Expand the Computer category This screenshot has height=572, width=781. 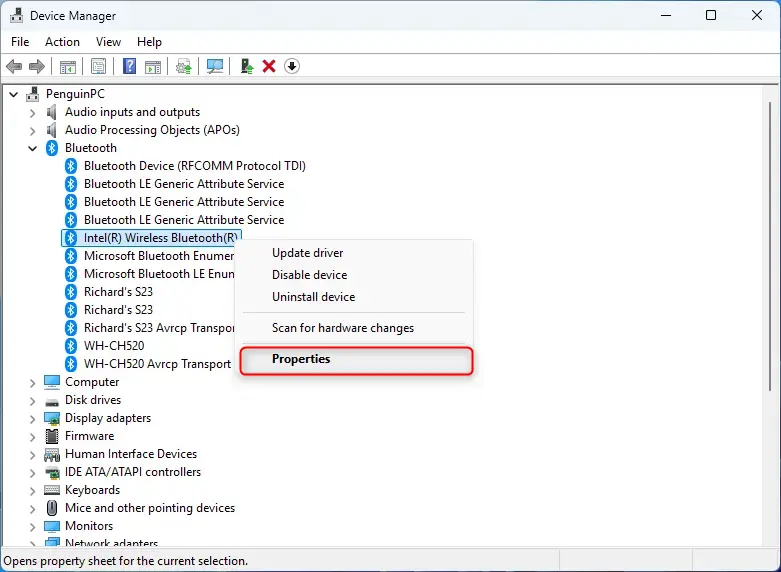tap(32, 383)
